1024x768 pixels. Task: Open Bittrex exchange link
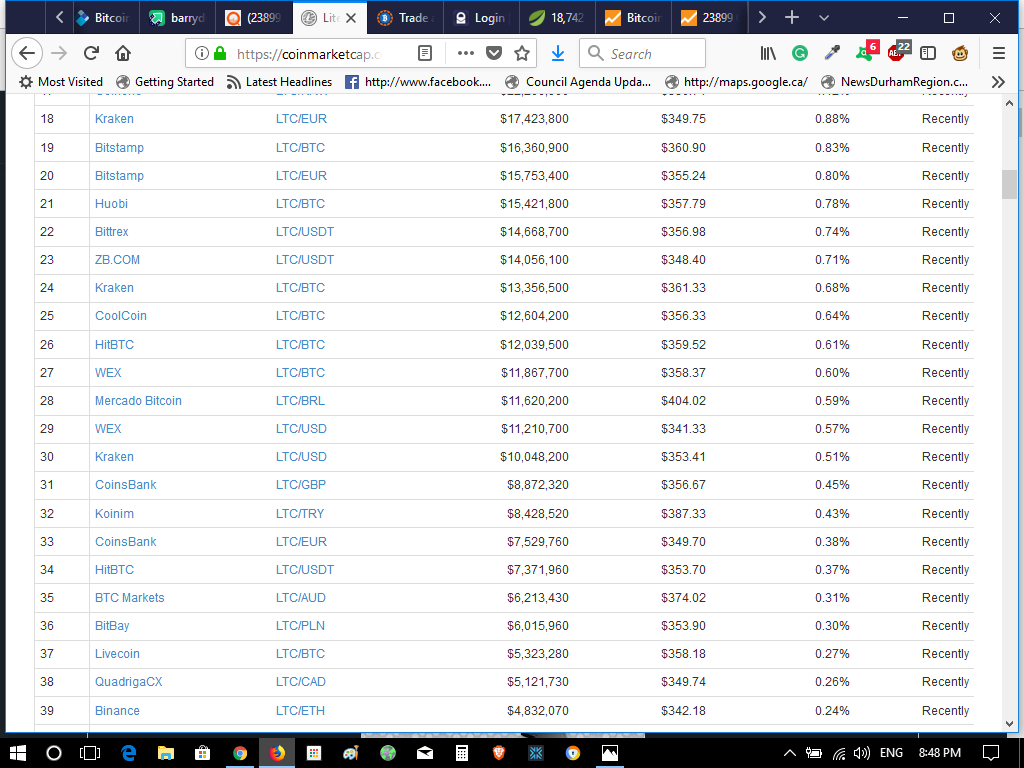(x=112, y=232)
